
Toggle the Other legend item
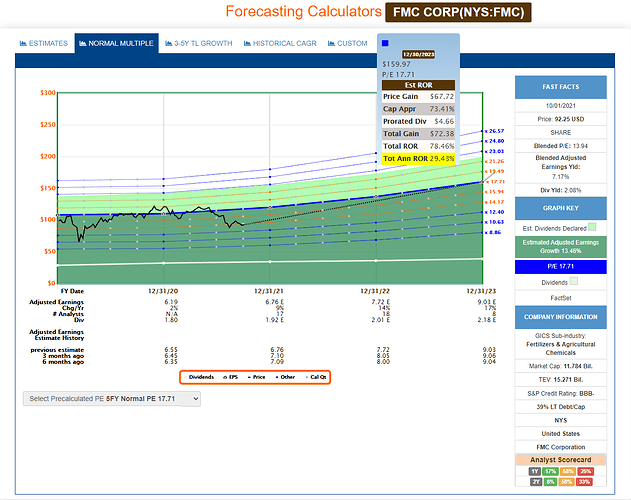point(285,377)
